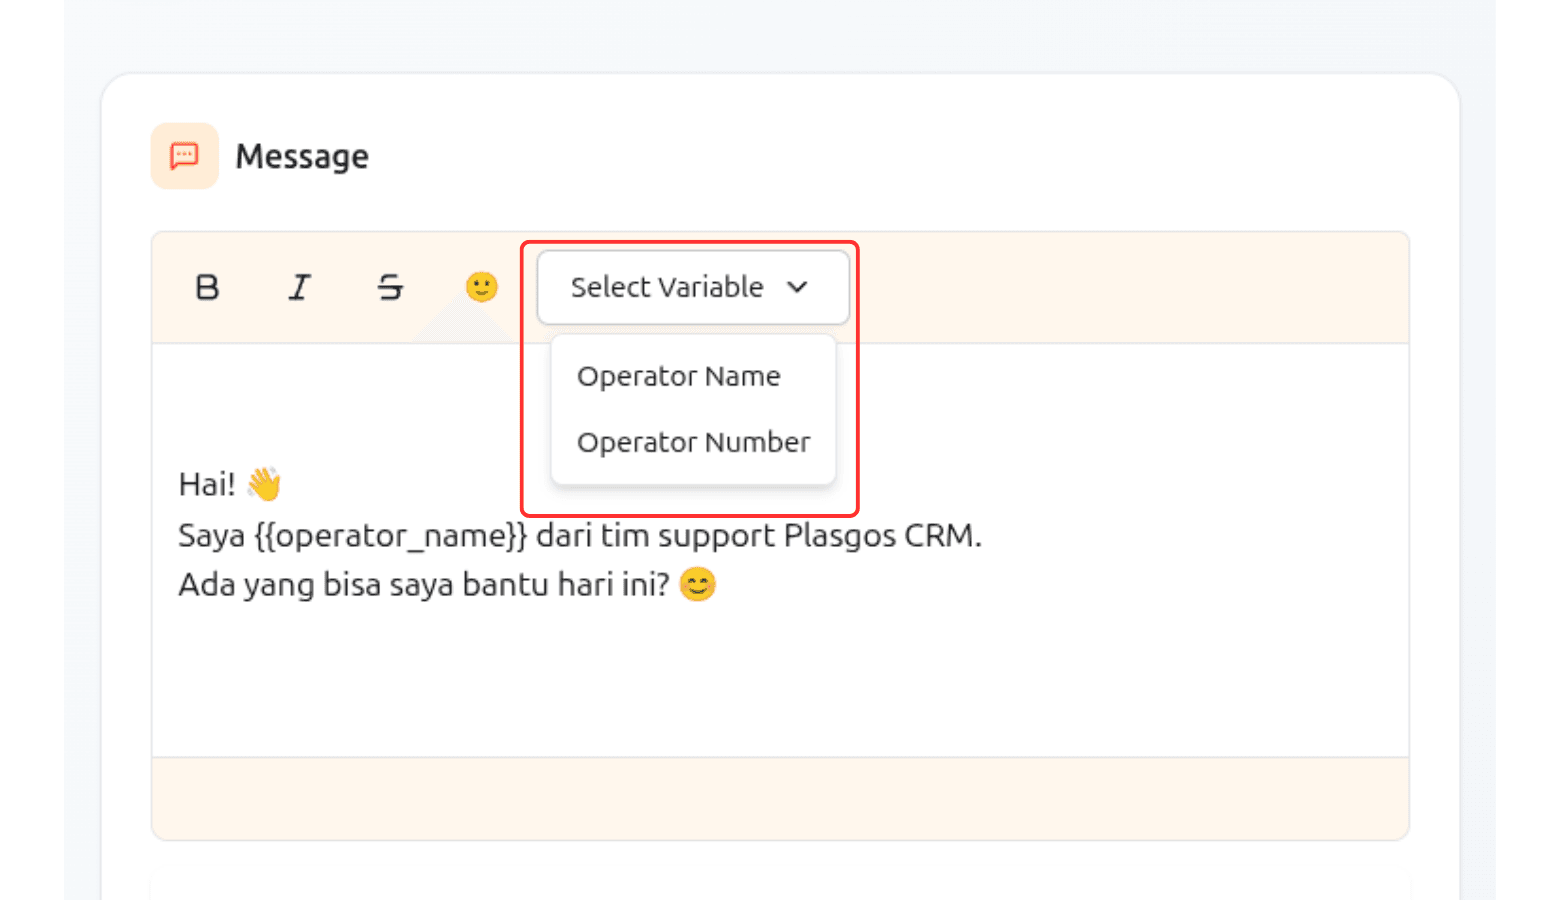Click the editor footer bar below the text area

tap(780, 798)
